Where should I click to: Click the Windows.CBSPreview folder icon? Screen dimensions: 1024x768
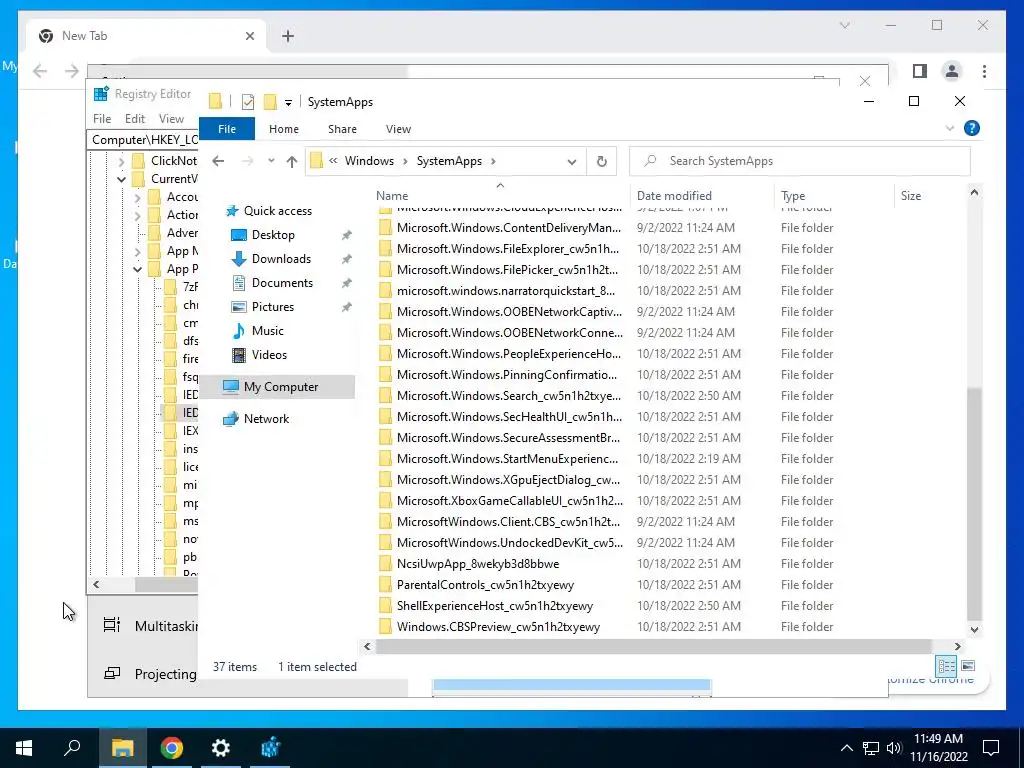(385, 627)
